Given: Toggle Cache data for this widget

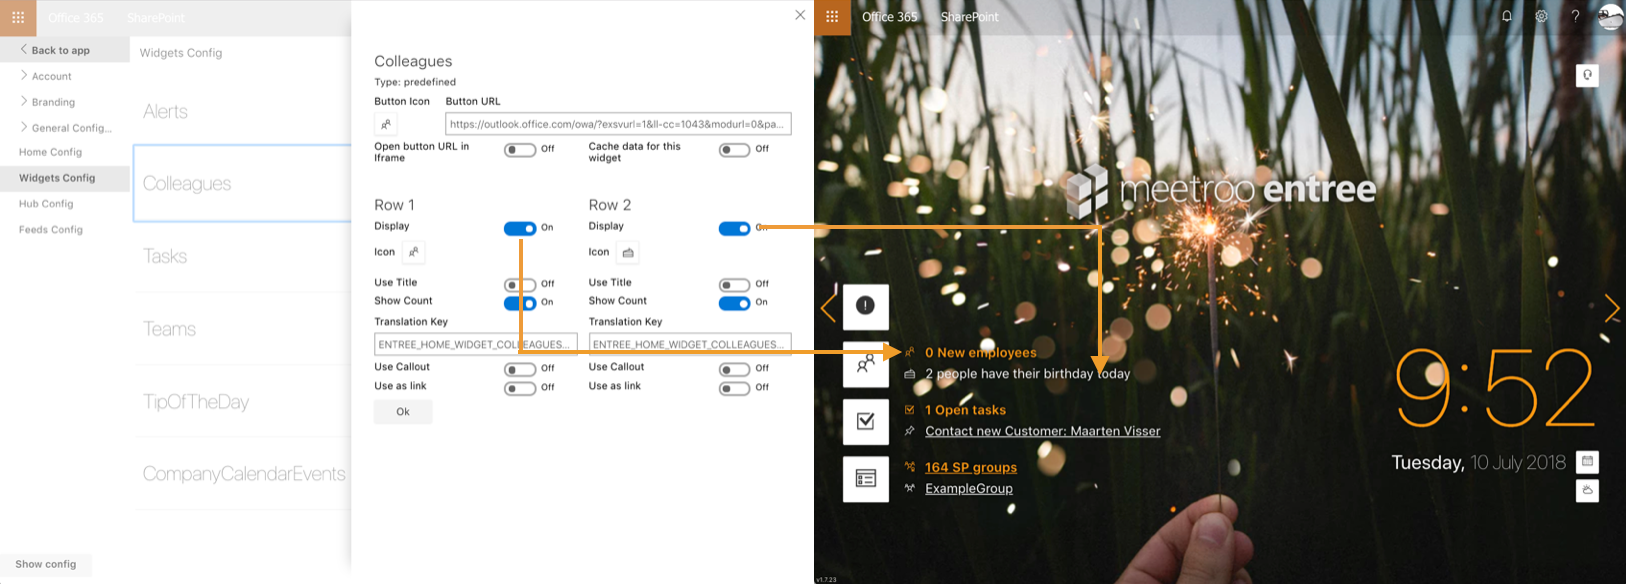Looking at the screenshot, I should 734,150.
